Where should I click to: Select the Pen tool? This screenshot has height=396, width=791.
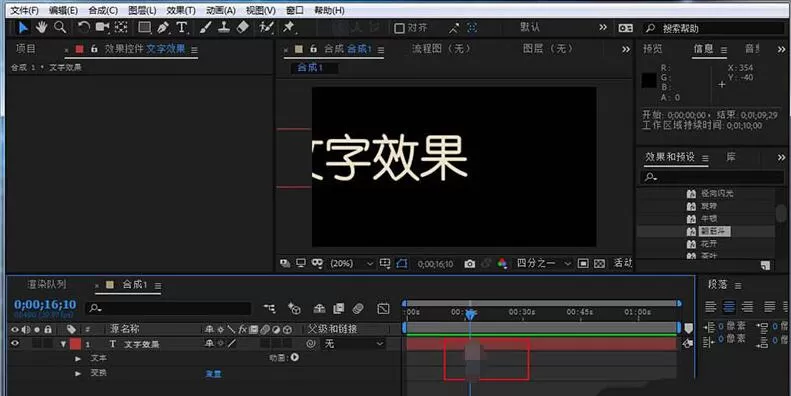[x=163, y=27]
